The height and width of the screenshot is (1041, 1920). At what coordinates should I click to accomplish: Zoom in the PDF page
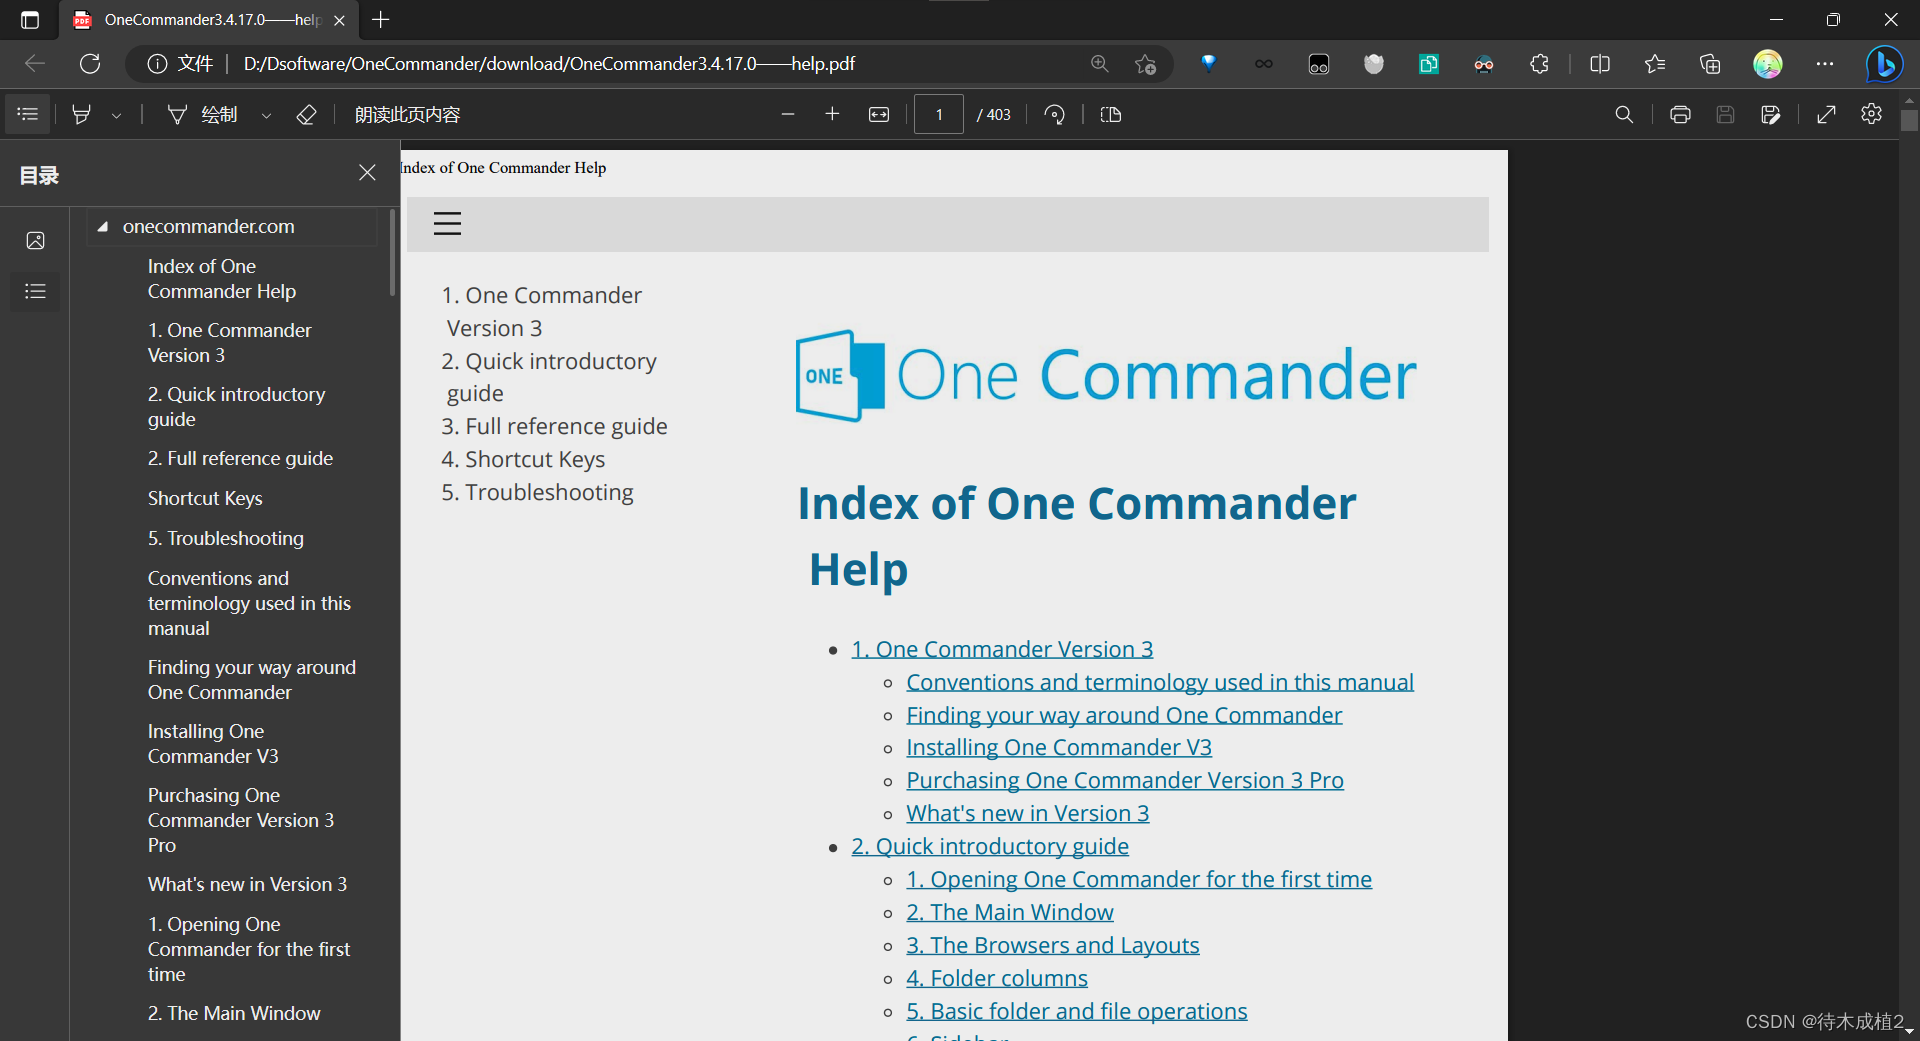[832, 115]
